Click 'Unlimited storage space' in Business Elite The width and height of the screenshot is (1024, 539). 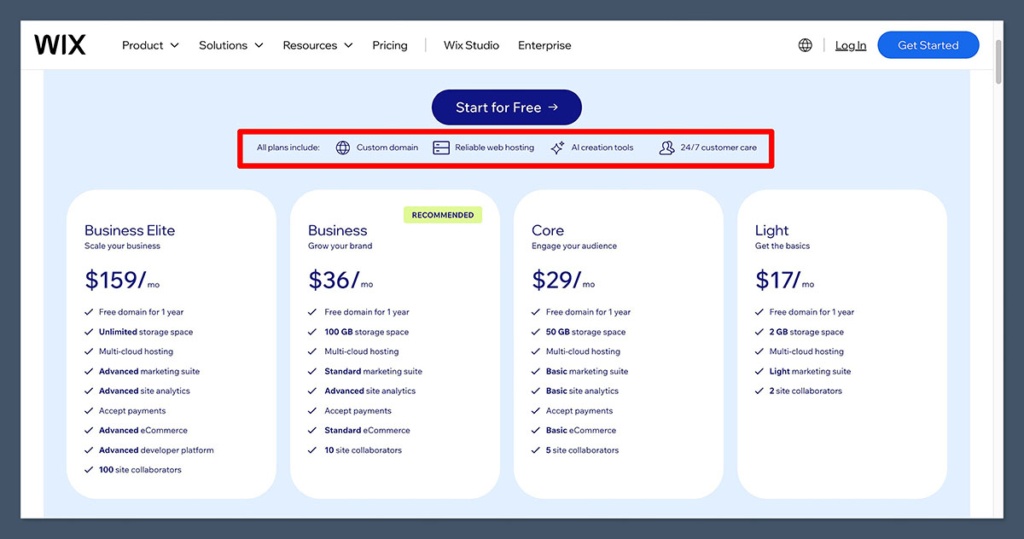146,332
